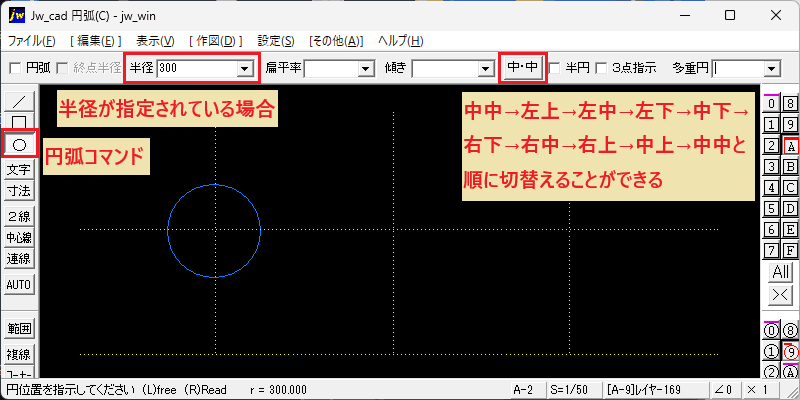Select layer 3 square button
Viewport: 800px width, 400px height.
click(772, 167)
